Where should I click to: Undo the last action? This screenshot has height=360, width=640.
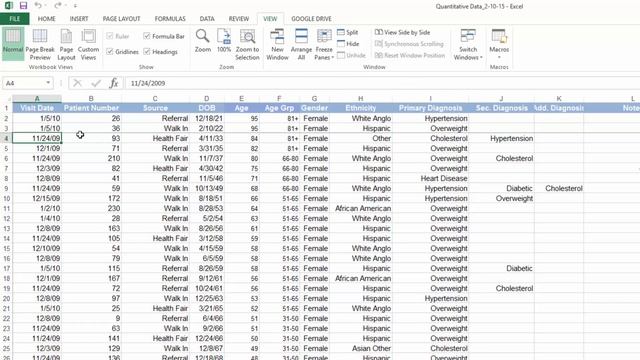(x=38, y=6)
